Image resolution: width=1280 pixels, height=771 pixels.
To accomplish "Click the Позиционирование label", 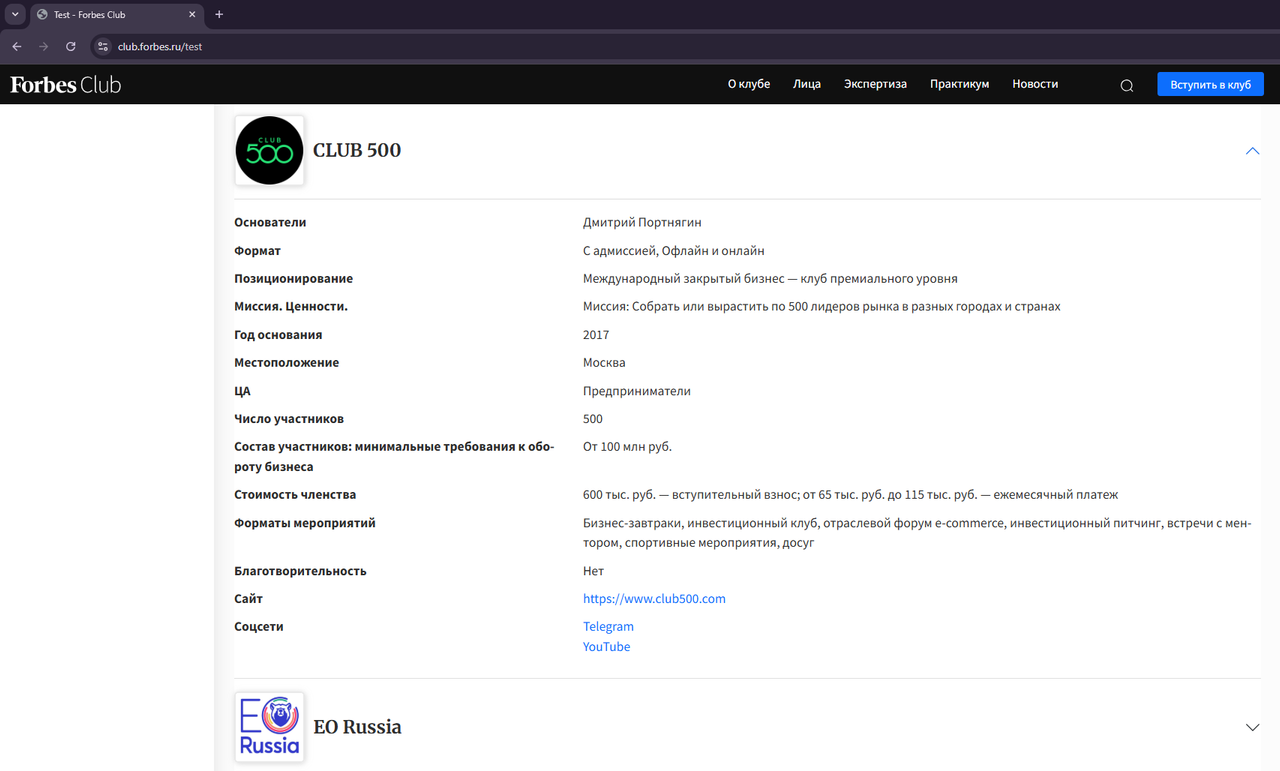I will click(293, 279).
